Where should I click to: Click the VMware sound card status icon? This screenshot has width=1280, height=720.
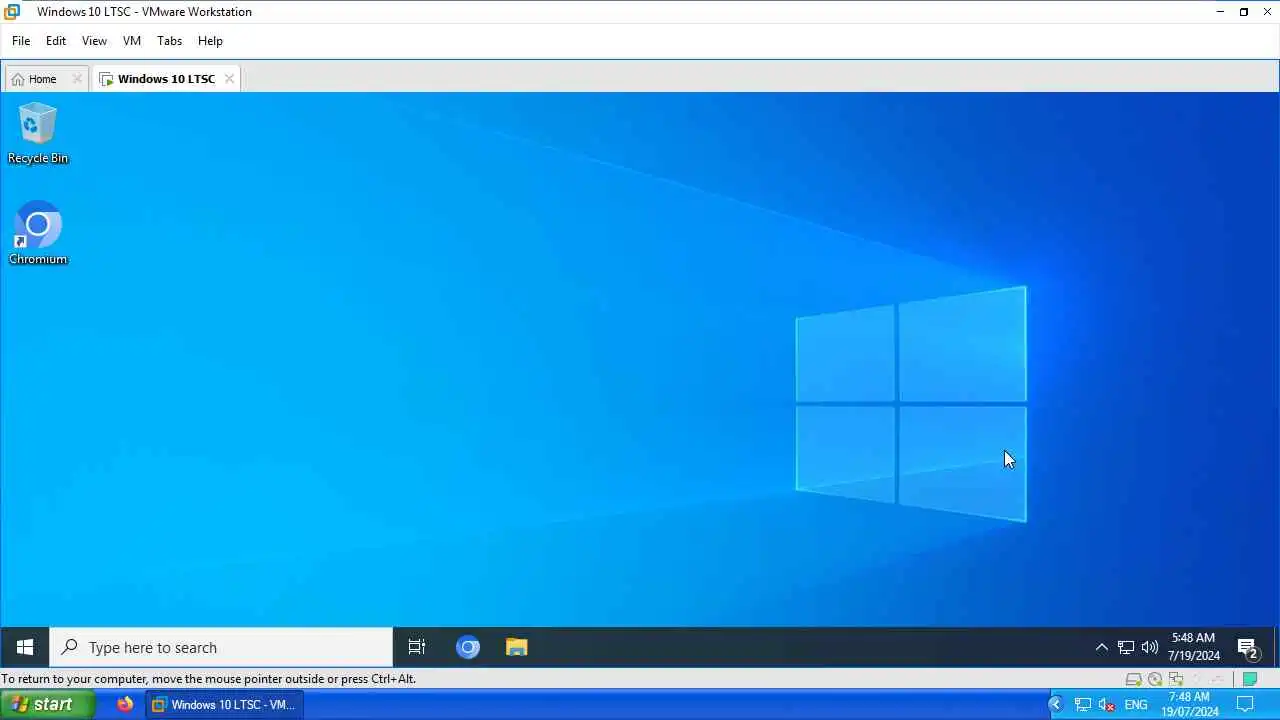click(1197, 679)
